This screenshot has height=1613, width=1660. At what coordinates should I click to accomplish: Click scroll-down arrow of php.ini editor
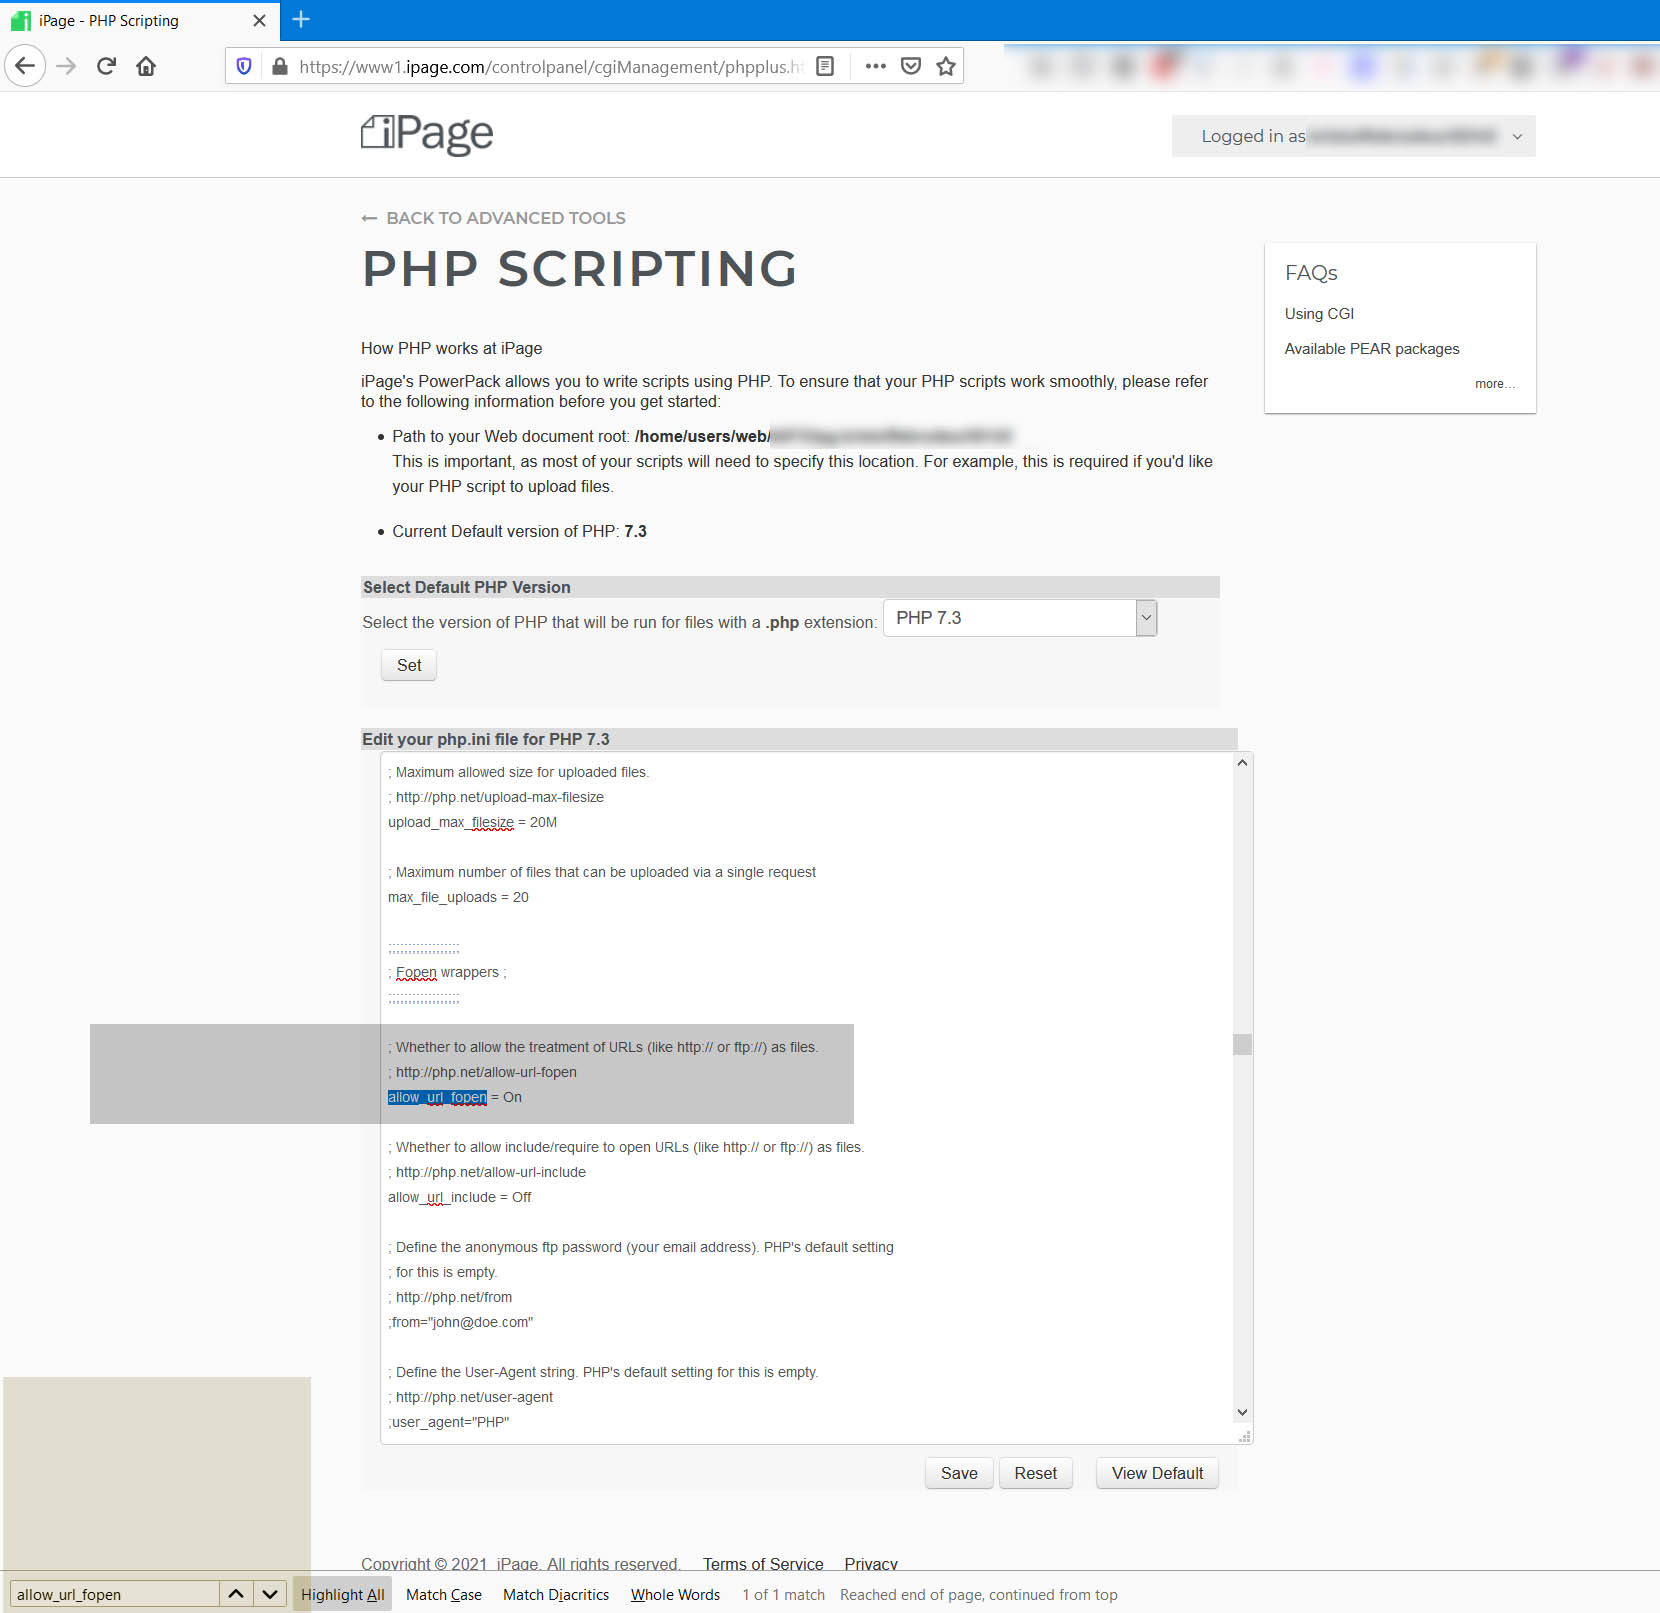pos(1242,1412)
